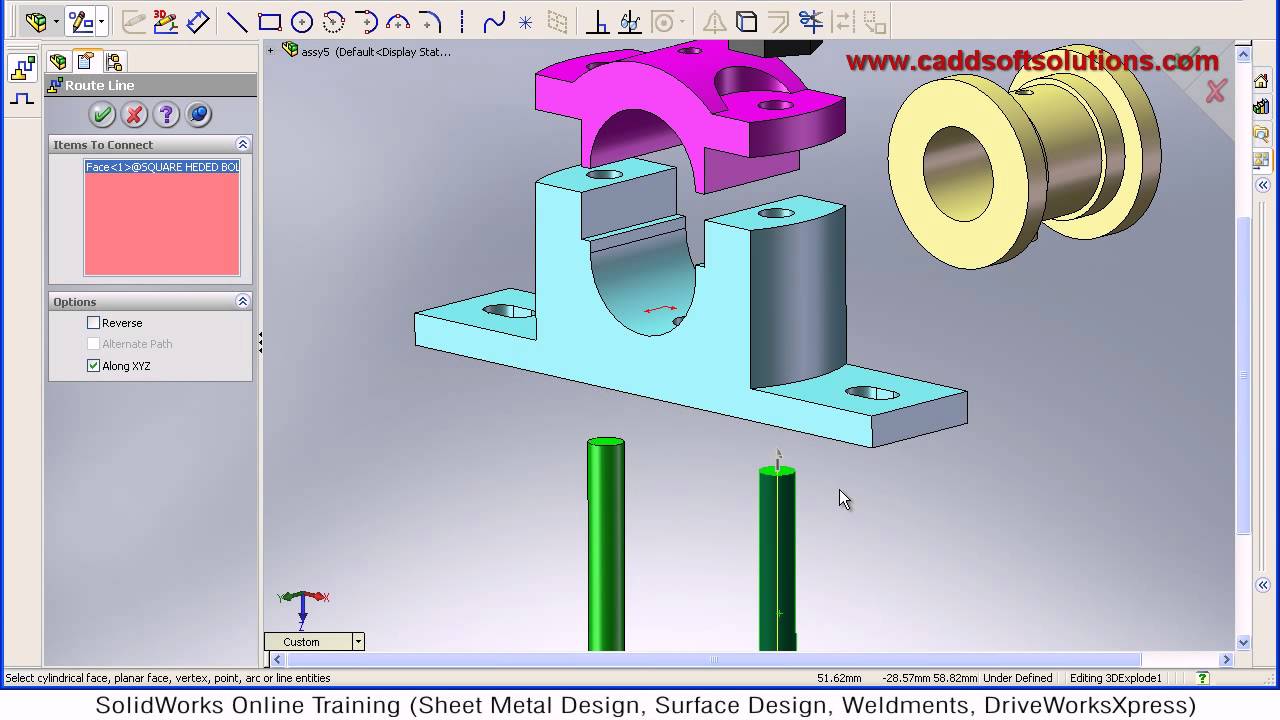The height and width of the screenshot is (720, 1280).
Task: Collapse the Options section
Action: pos(242,301)
